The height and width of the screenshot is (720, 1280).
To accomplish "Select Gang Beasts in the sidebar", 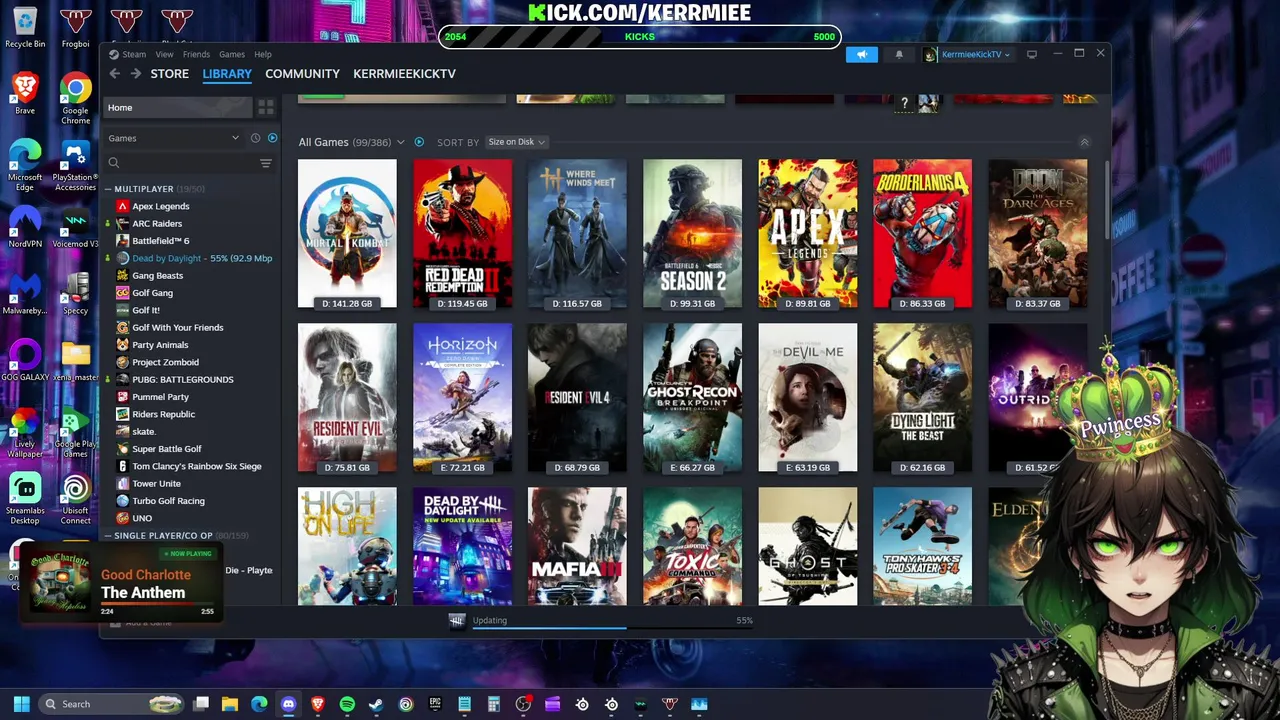I will (157, 276).
